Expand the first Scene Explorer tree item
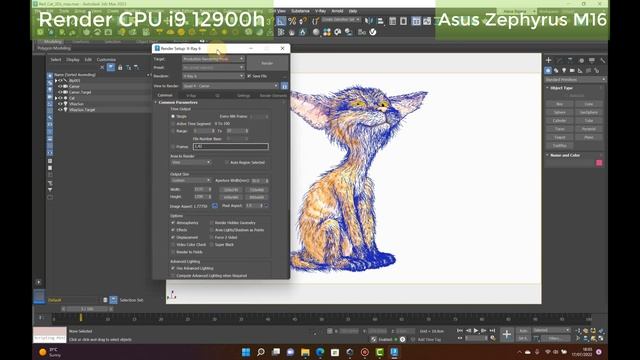The height and width of the screenshot is (360, 640). (x=56, y=81)
